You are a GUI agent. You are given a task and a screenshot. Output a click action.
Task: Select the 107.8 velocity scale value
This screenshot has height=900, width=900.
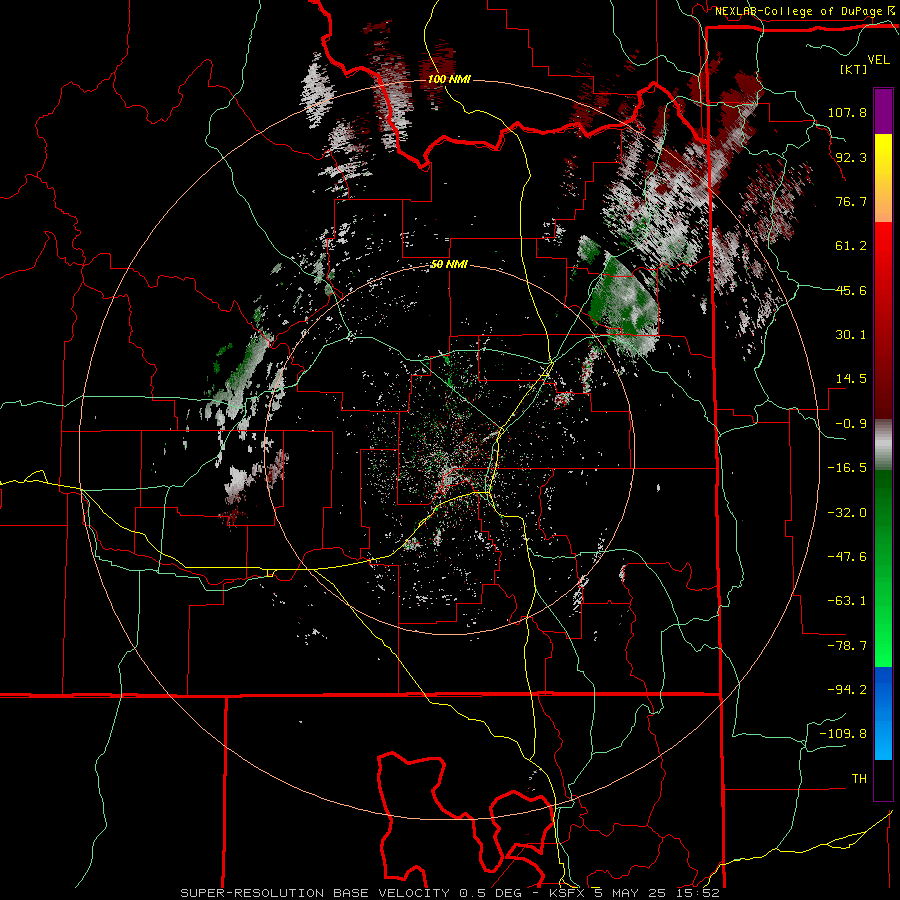click(847, 112)
